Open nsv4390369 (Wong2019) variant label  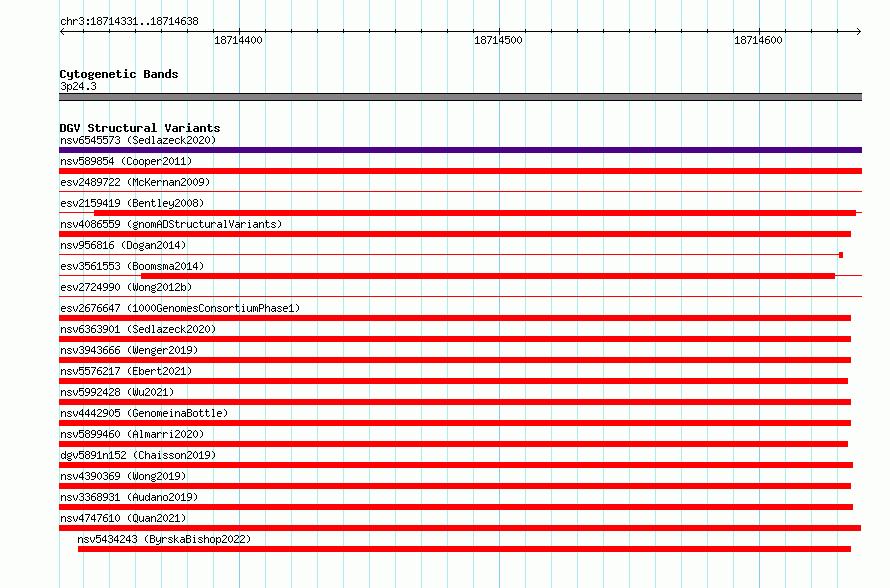pyautogui.click(x=123, y=476)
